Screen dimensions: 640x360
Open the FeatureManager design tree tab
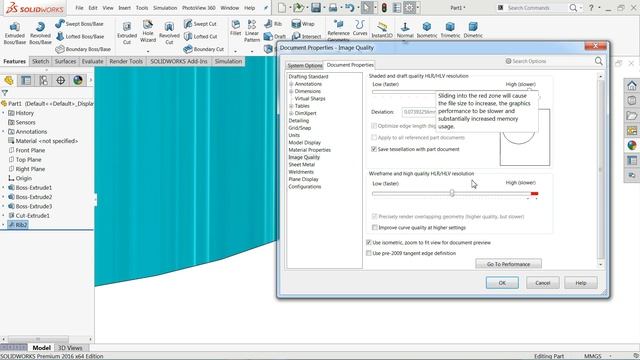coord(9,80)
